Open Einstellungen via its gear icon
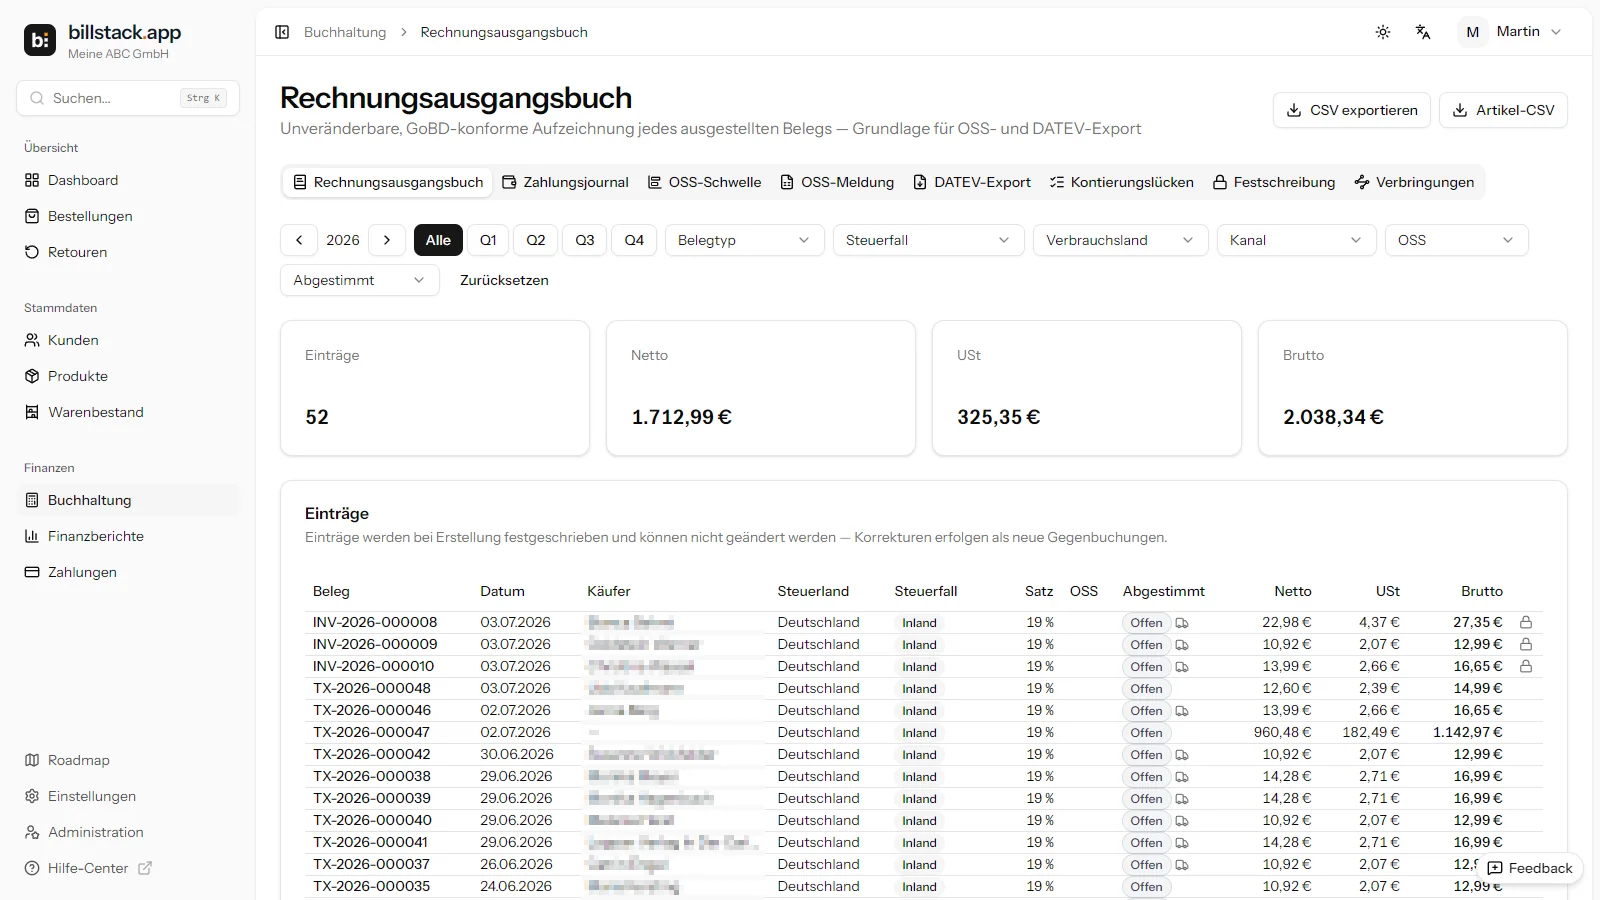 (32, 796)
